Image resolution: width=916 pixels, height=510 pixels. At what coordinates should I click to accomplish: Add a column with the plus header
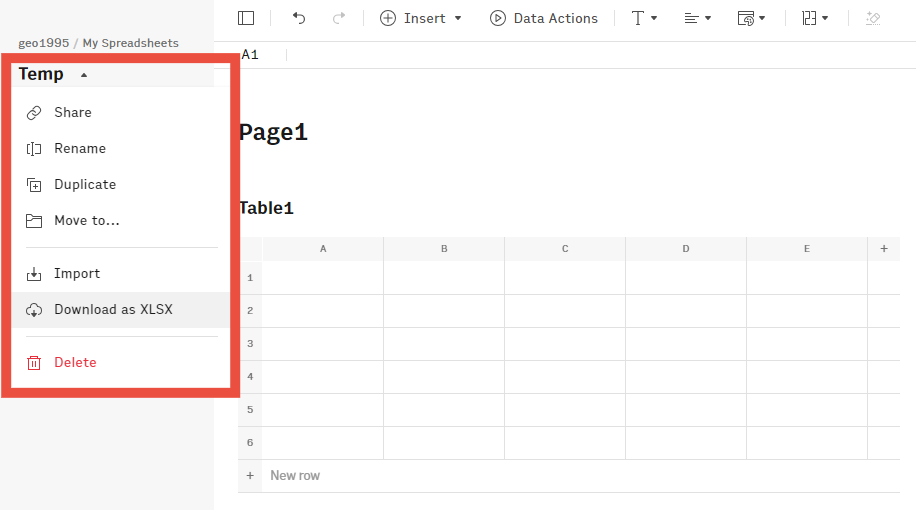coord(884,249)
